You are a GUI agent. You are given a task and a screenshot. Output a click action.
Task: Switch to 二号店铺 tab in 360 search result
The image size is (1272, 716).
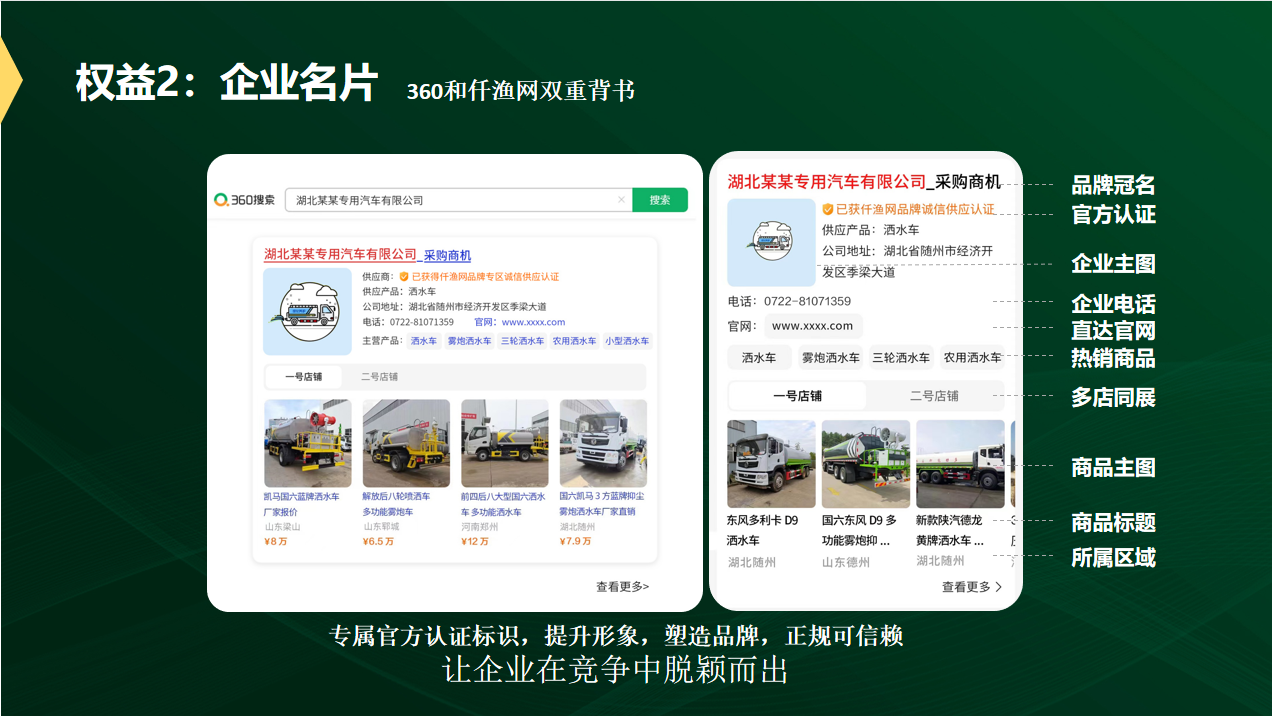click(379, 377)
